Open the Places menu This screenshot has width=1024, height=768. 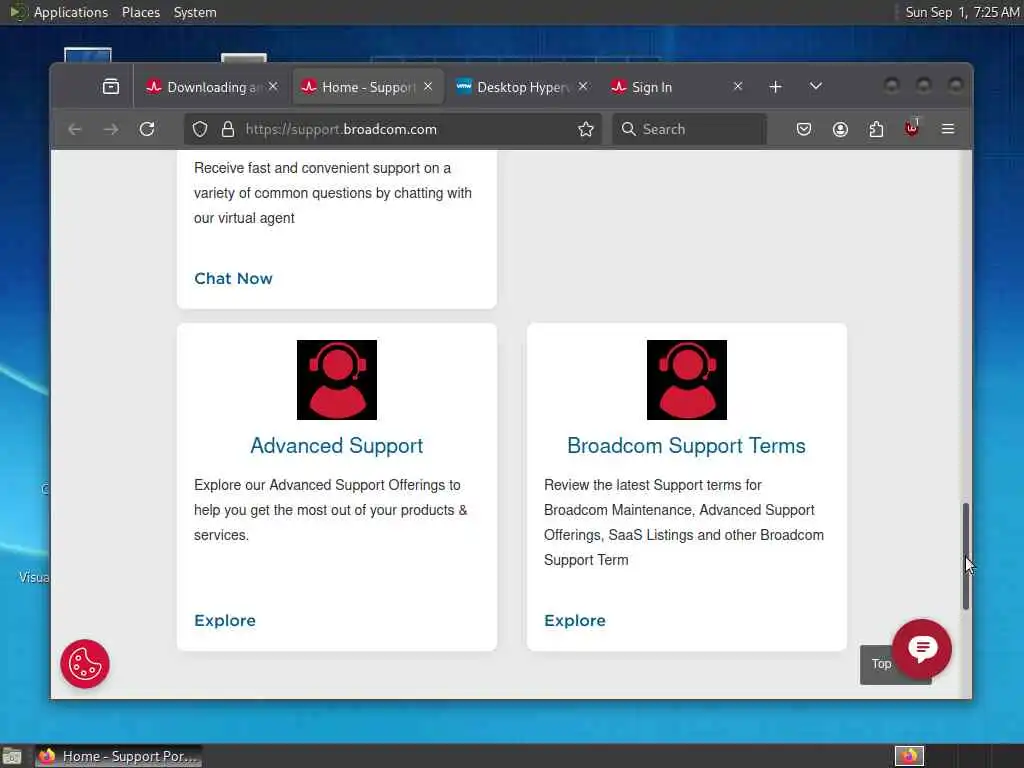tap(140, 12)
